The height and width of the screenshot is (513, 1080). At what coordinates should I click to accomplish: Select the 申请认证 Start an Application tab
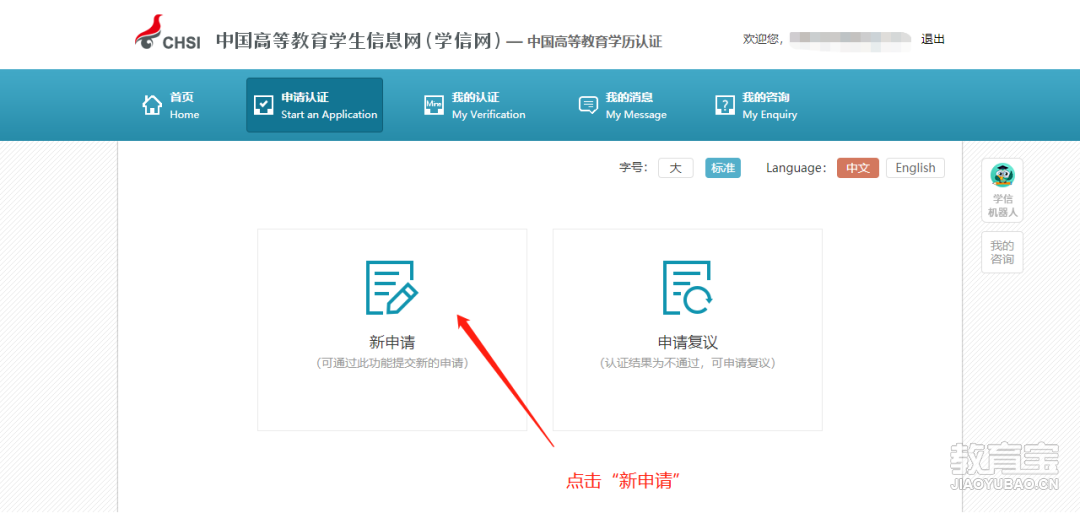coord(314,105)
